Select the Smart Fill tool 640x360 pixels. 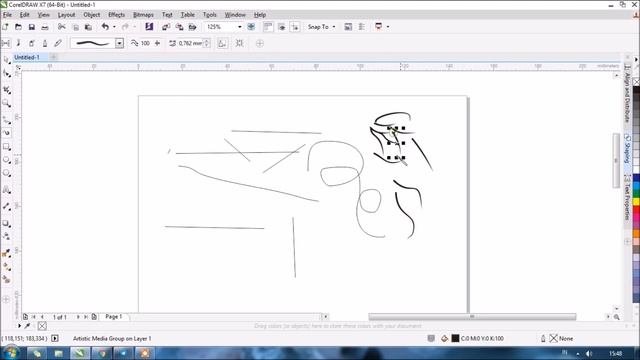click(7, 280)
